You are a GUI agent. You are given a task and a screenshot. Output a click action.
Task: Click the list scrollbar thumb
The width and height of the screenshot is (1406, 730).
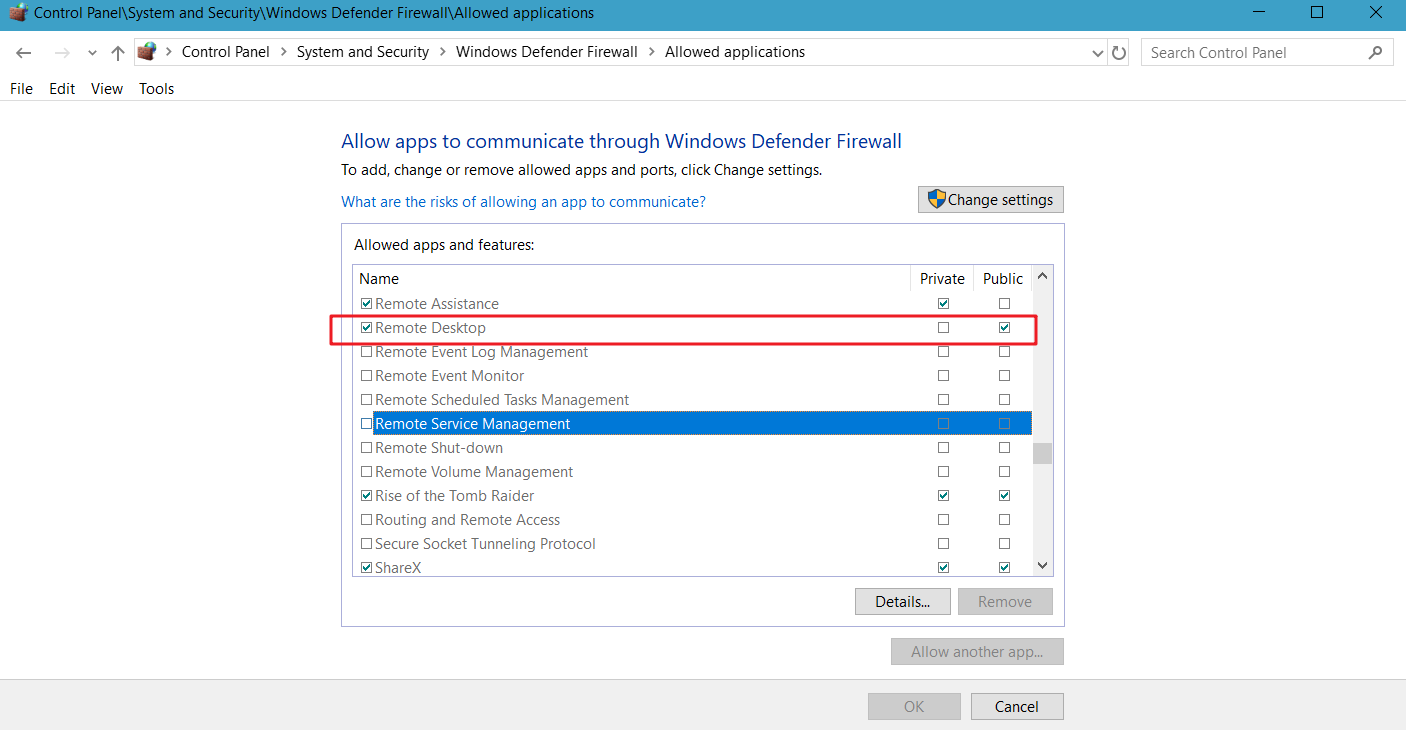coord(1043,454)
